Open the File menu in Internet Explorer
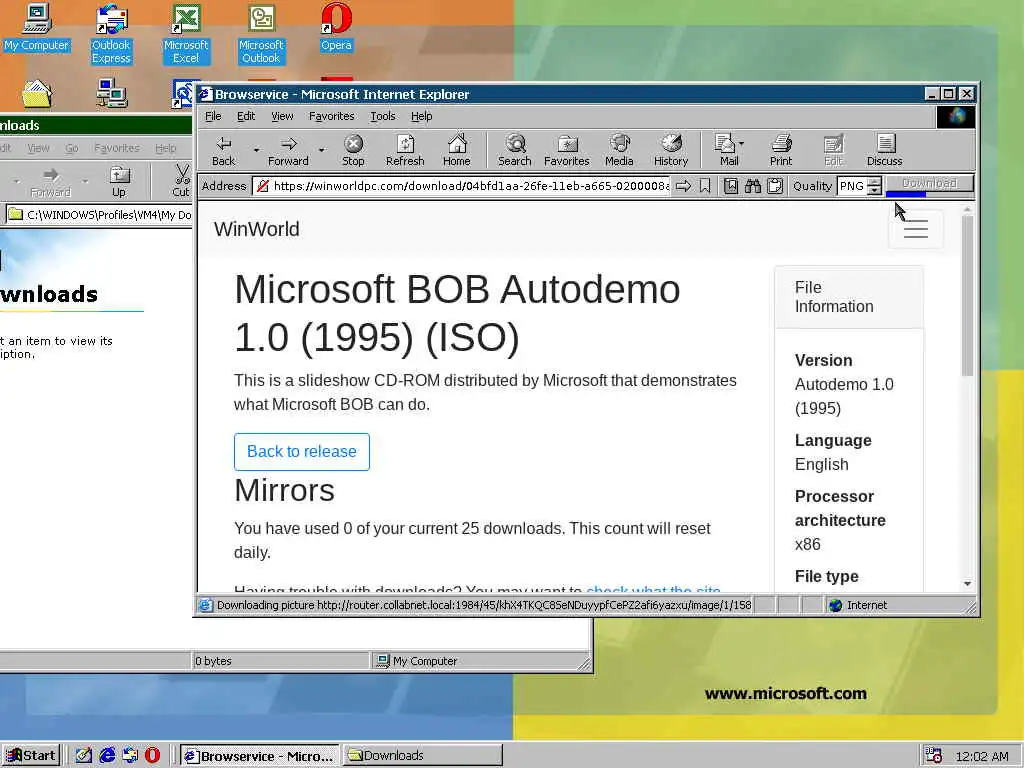This screenshot has width=1024, height=768. 213,116
